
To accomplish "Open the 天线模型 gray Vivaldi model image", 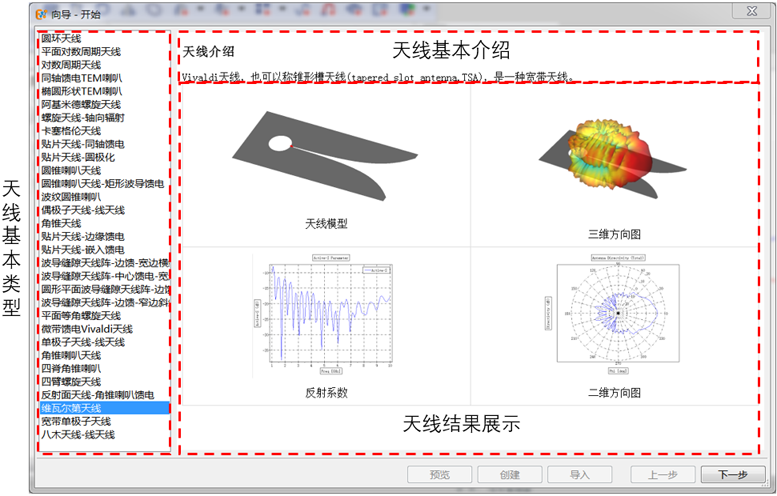I will [325, 156].
